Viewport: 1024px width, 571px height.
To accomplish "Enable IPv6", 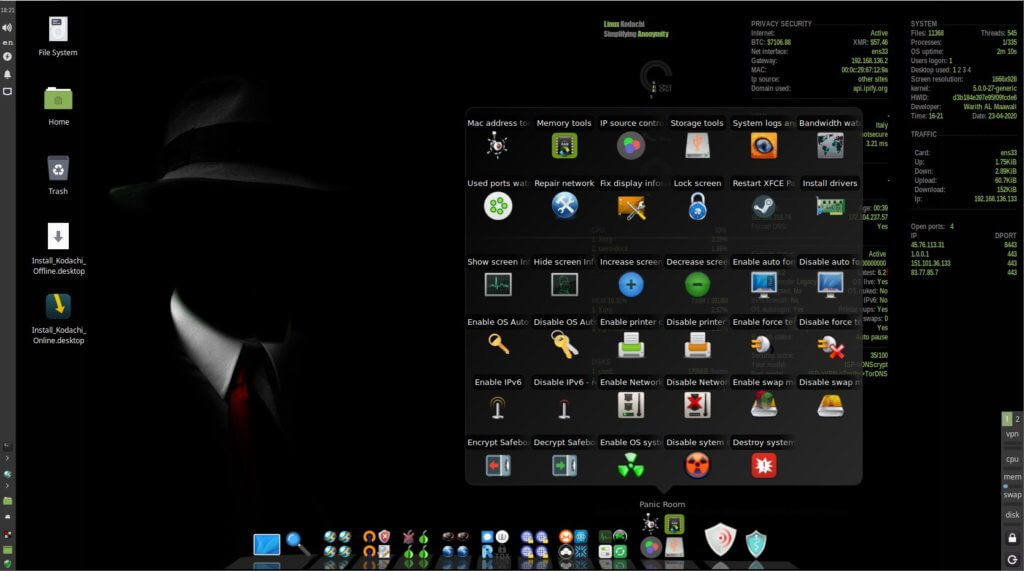I will (498, 405).
